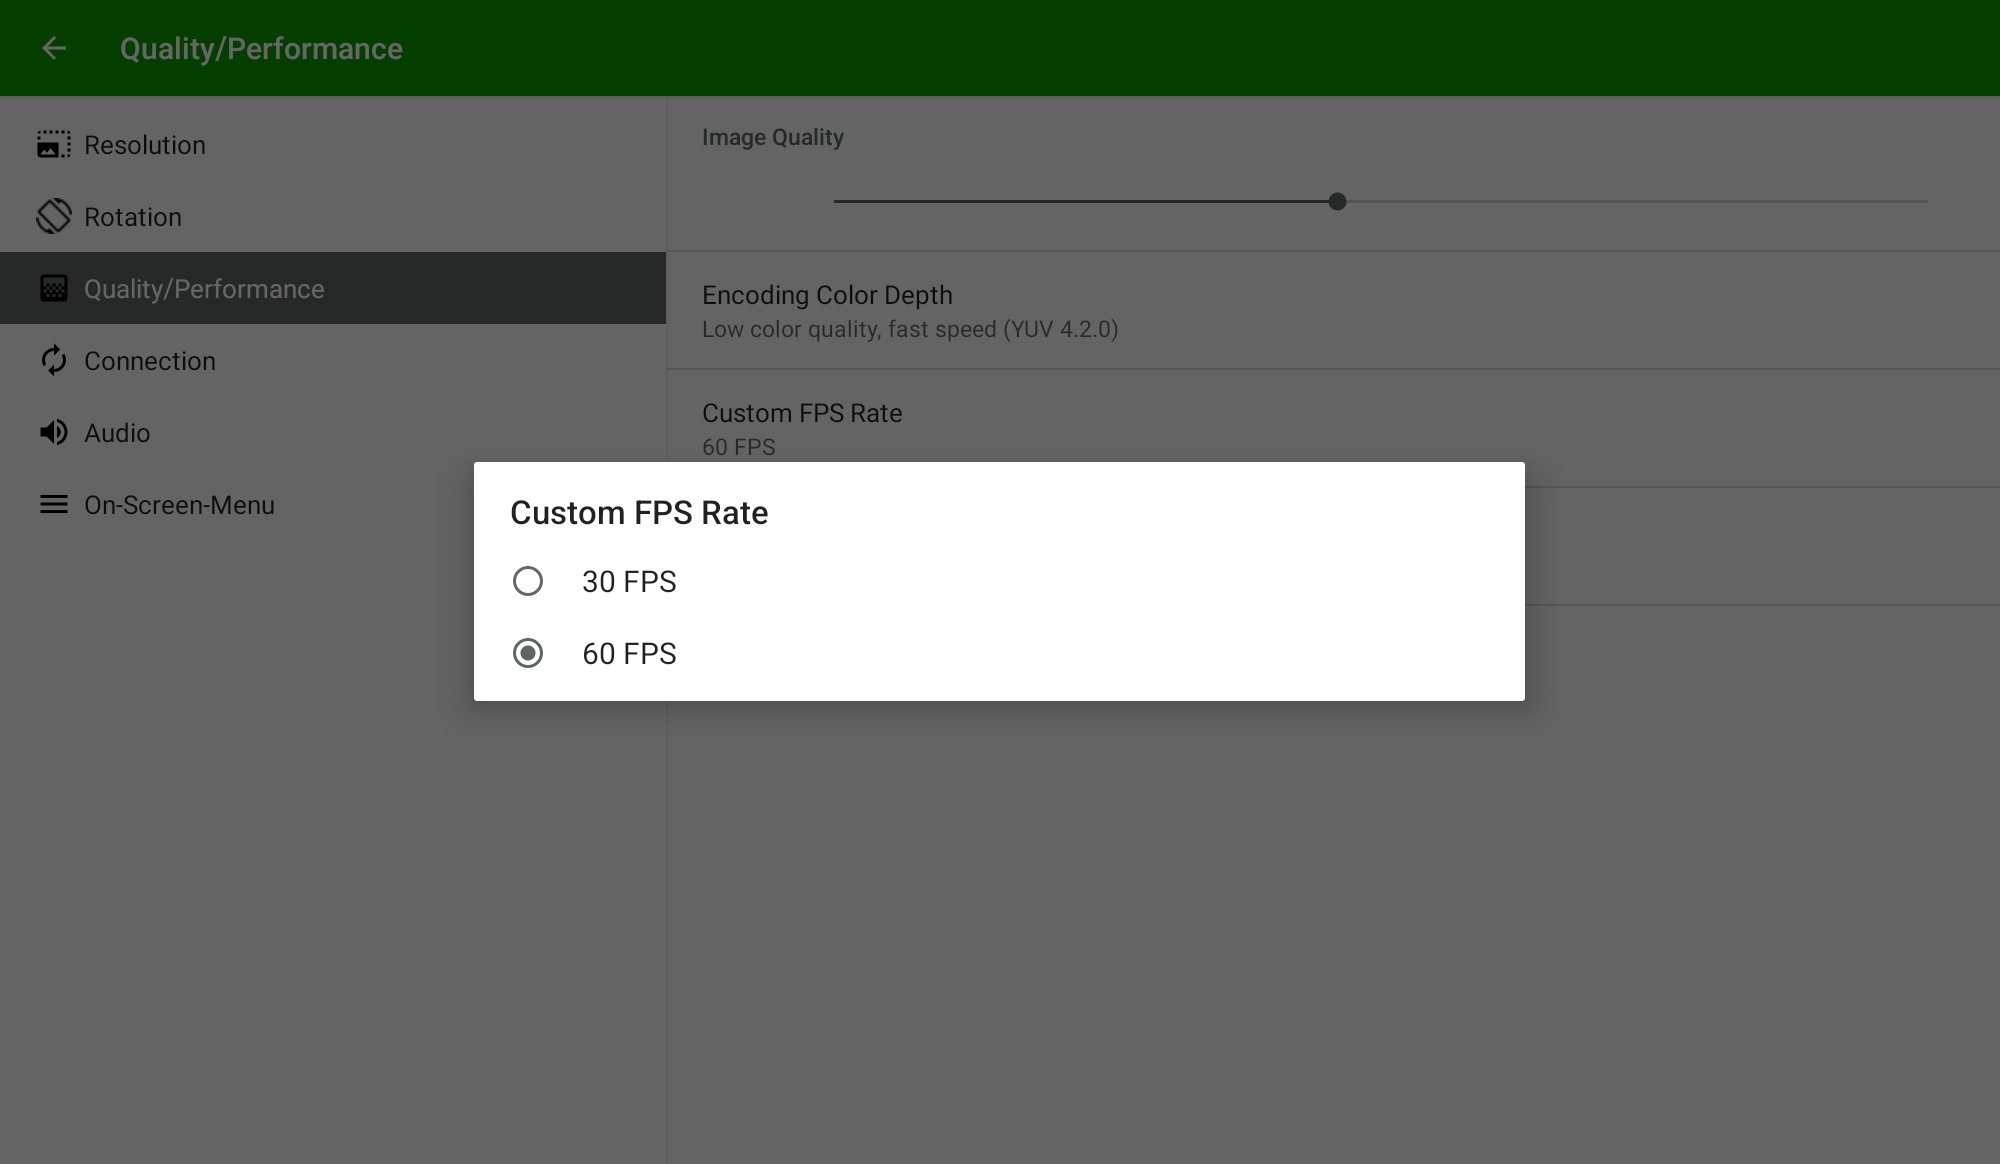Choose the 30 FPS option label
Image resolution: width=2000 pixels, height=1164 pixels.
629,582
